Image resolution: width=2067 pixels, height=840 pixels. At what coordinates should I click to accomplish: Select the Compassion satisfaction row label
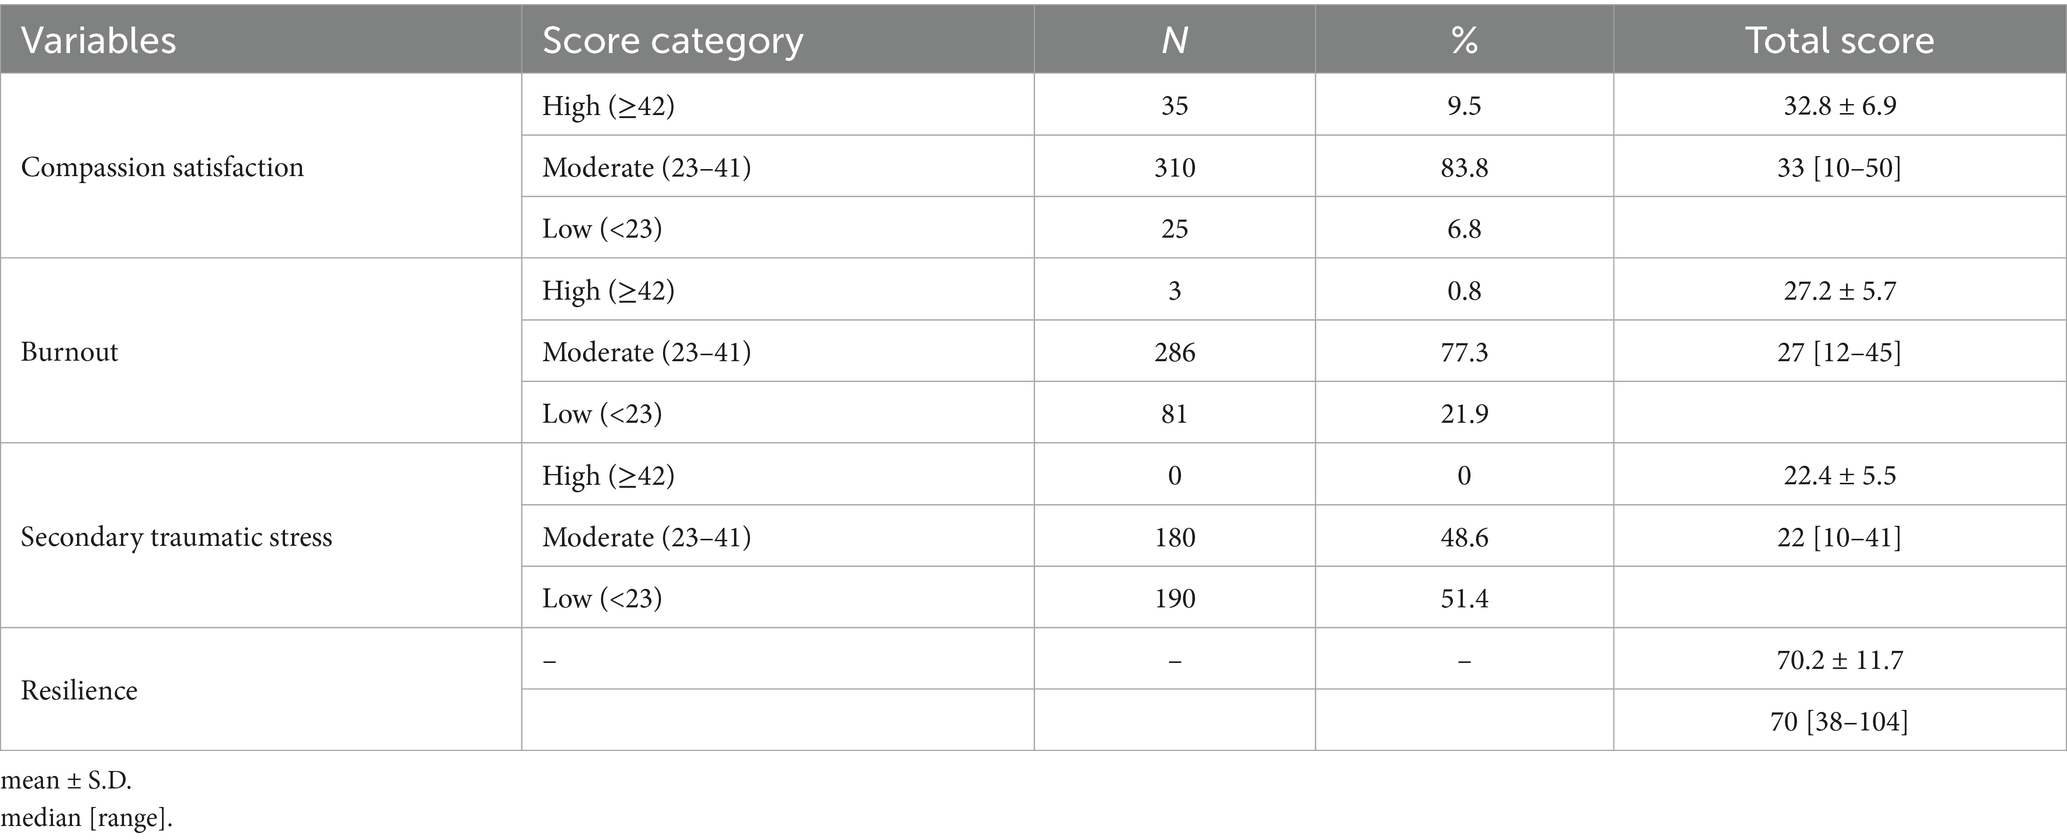(x=162, y=167)
